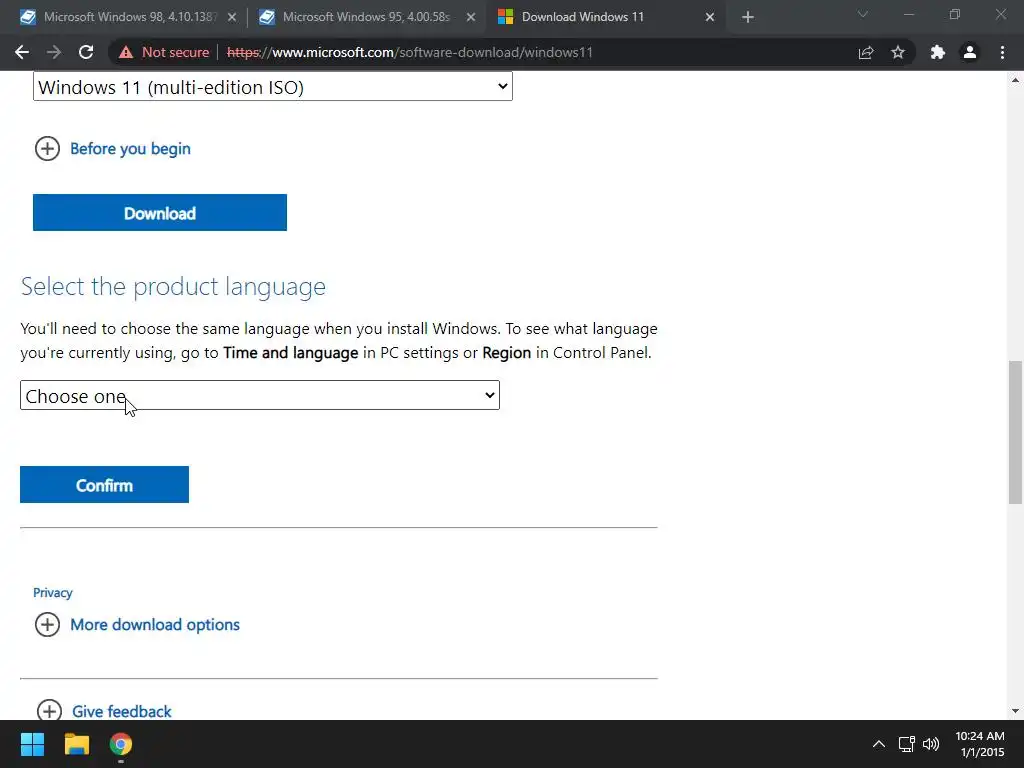Open the tab search chevron

[x=863, y=14]
